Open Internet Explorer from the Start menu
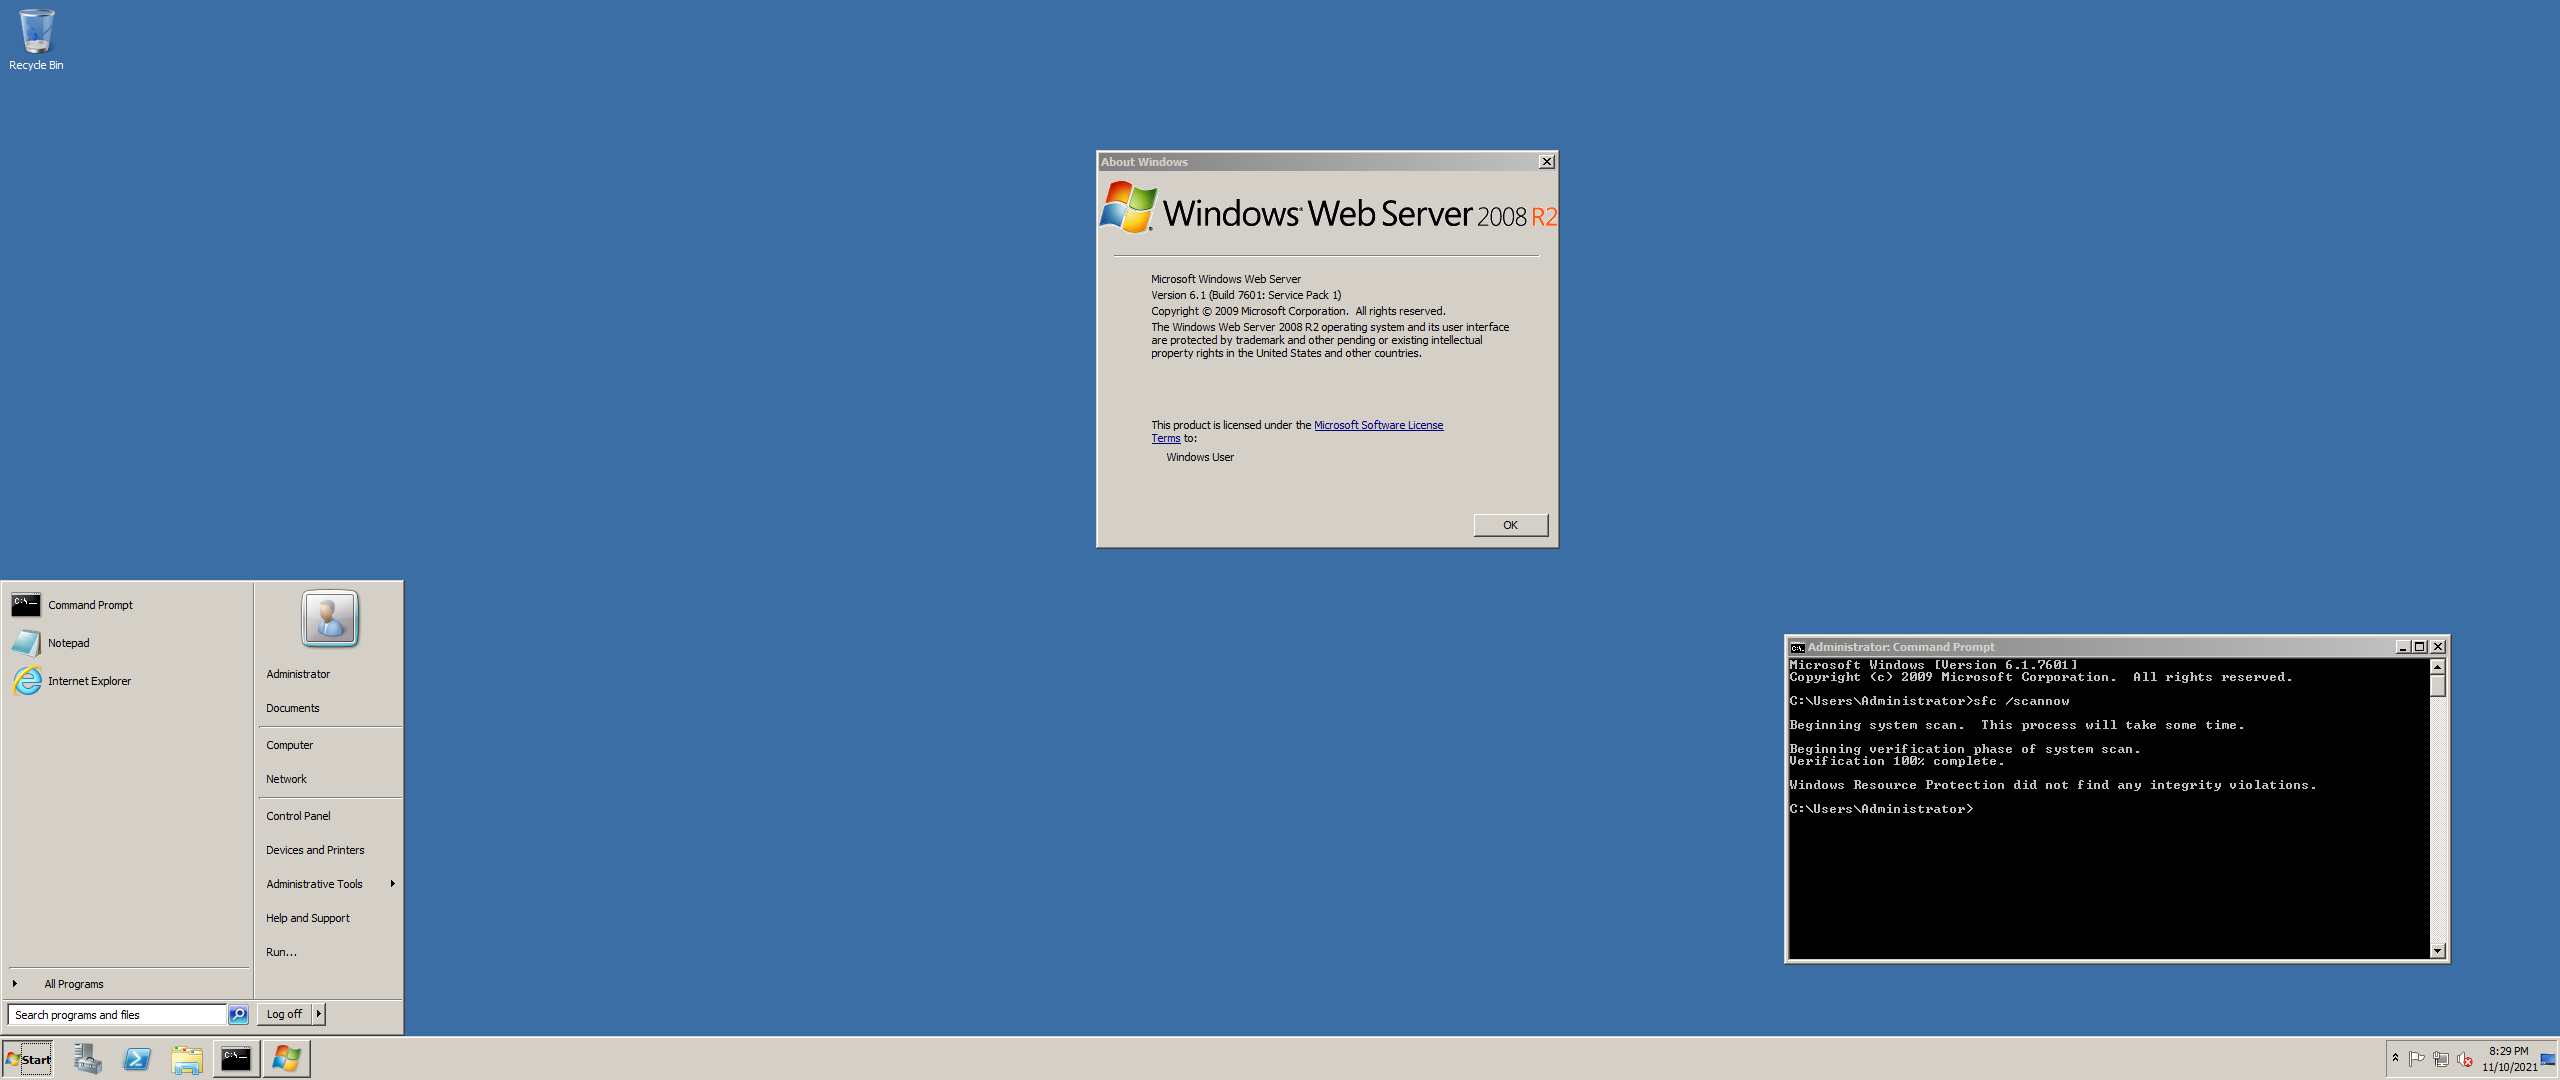Screen dimensions: 2560x1080 (128, 681)
